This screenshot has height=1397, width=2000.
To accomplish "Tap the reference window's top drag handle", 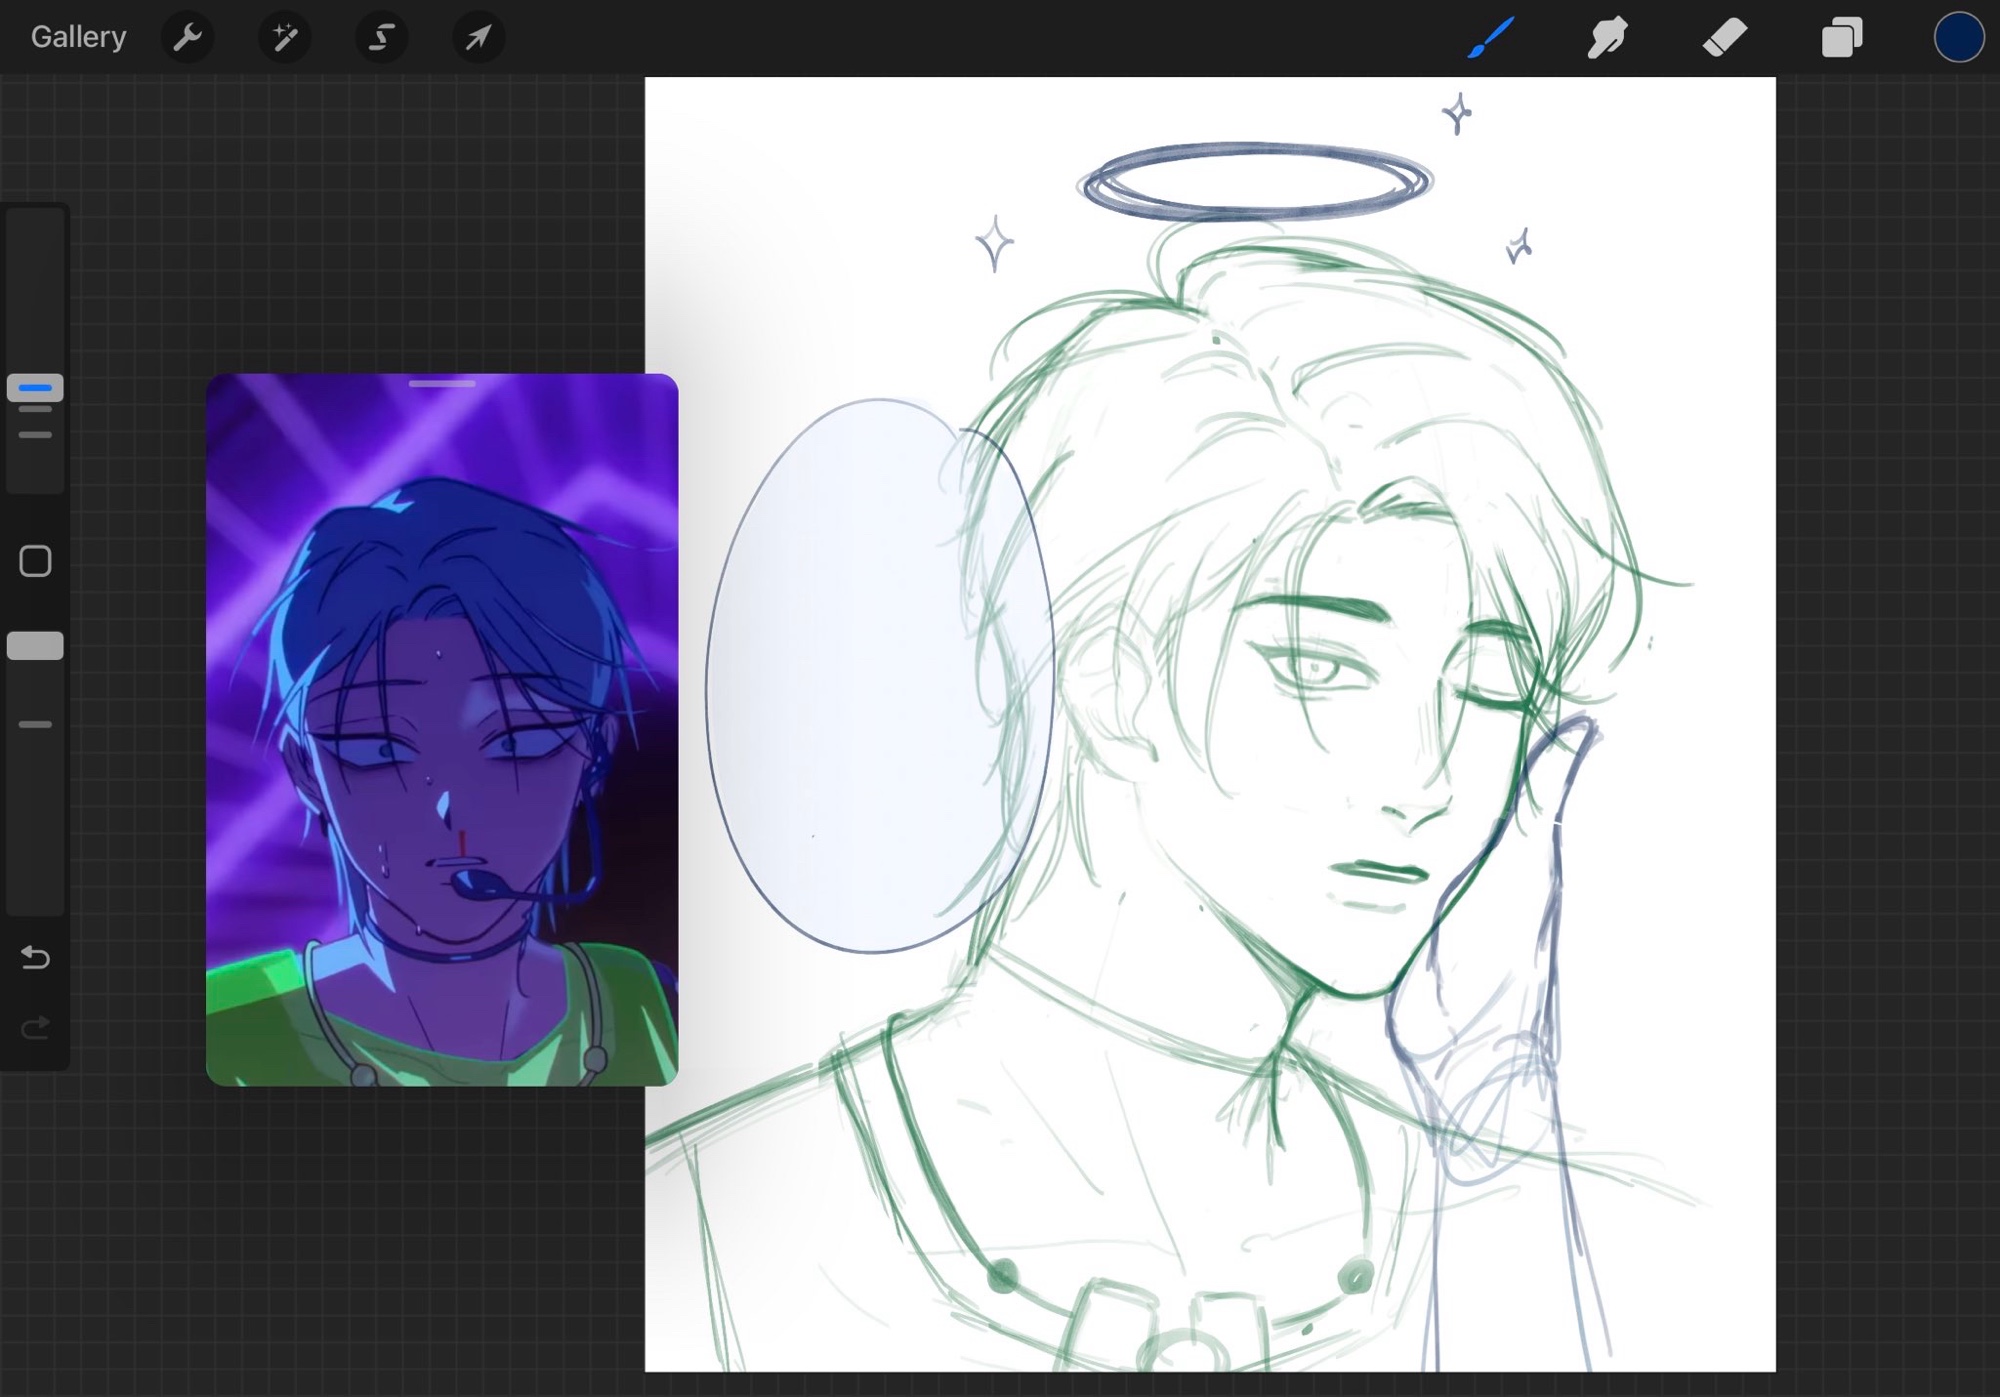I will [x=442, y=384].
